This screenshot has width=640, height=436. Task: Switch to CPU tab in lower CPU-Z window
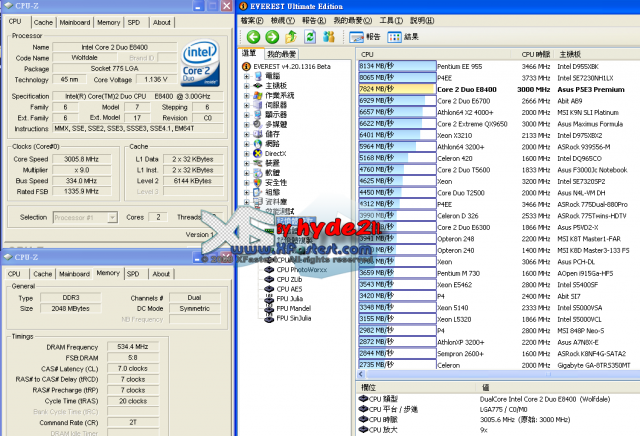tap(14, 274)
